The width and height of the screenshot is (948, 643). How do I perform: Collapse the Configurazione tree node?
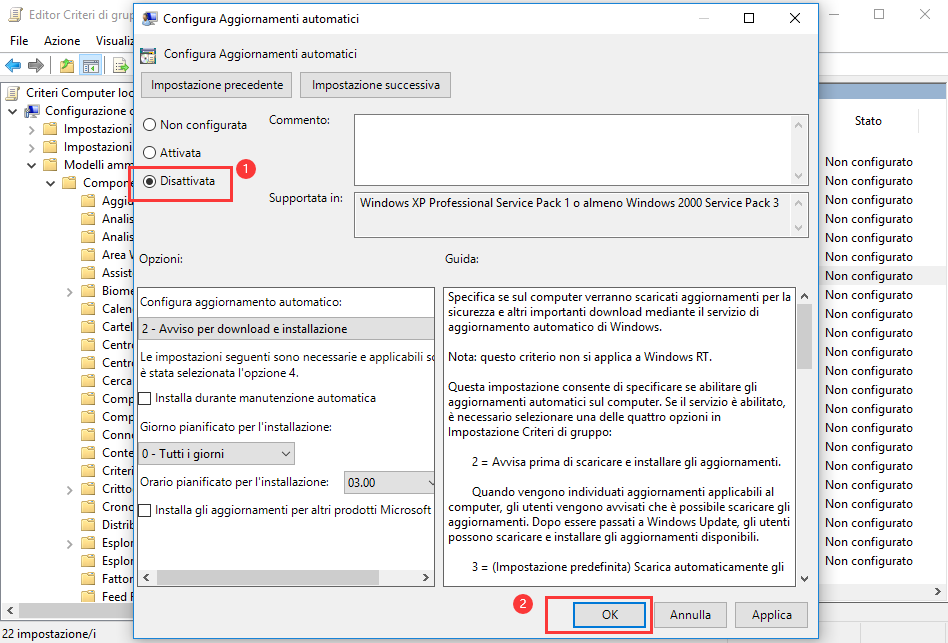point(13,111)
